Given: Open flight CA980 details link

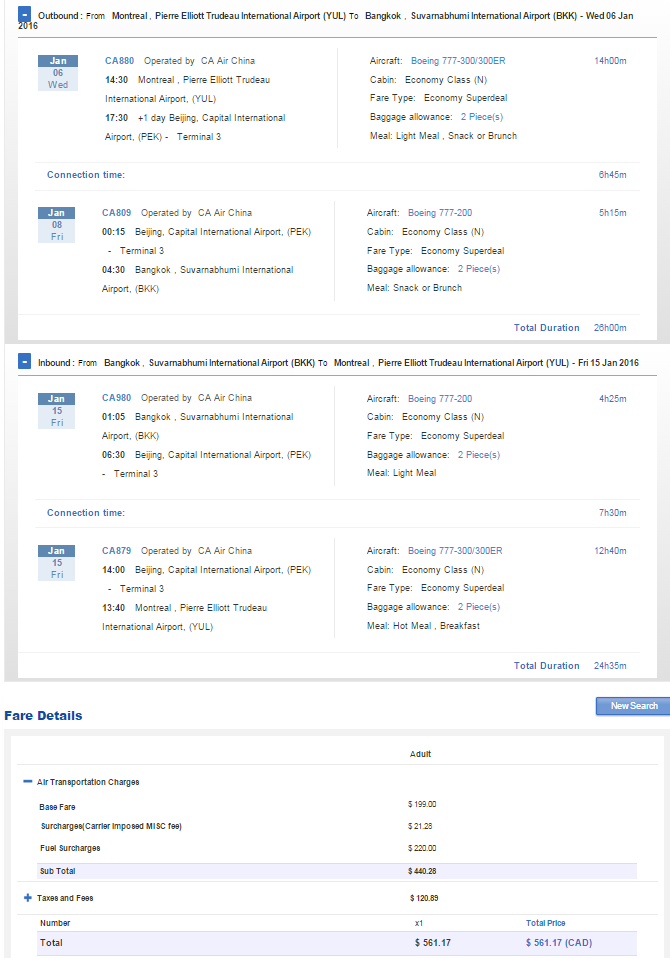Looking at the screenshot, I should 116,398.
